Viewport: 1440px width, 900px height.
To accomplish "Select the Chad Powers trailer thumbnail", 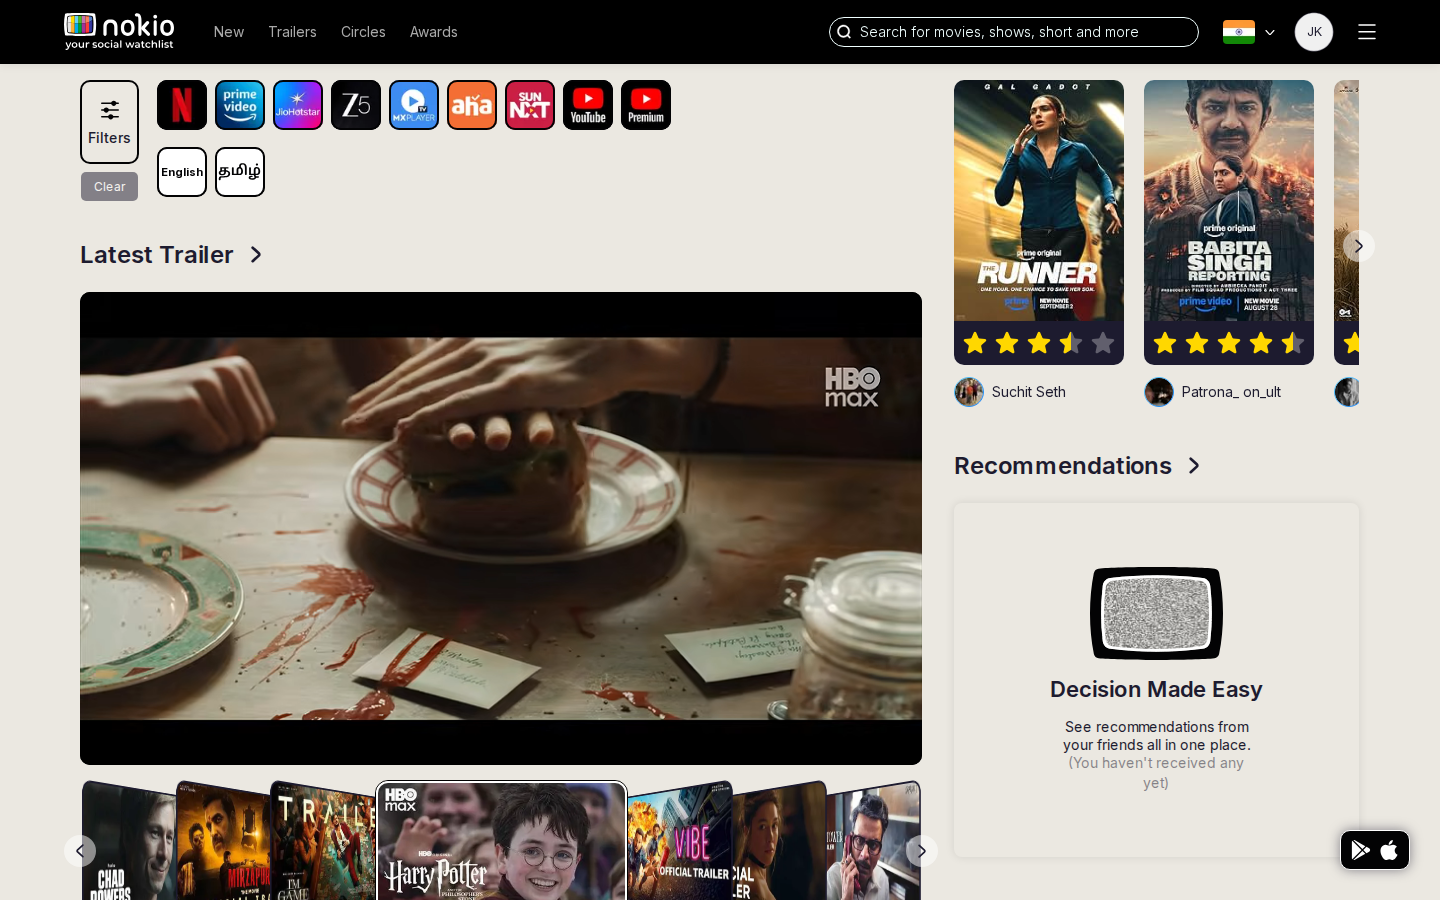I will (128, 841).
